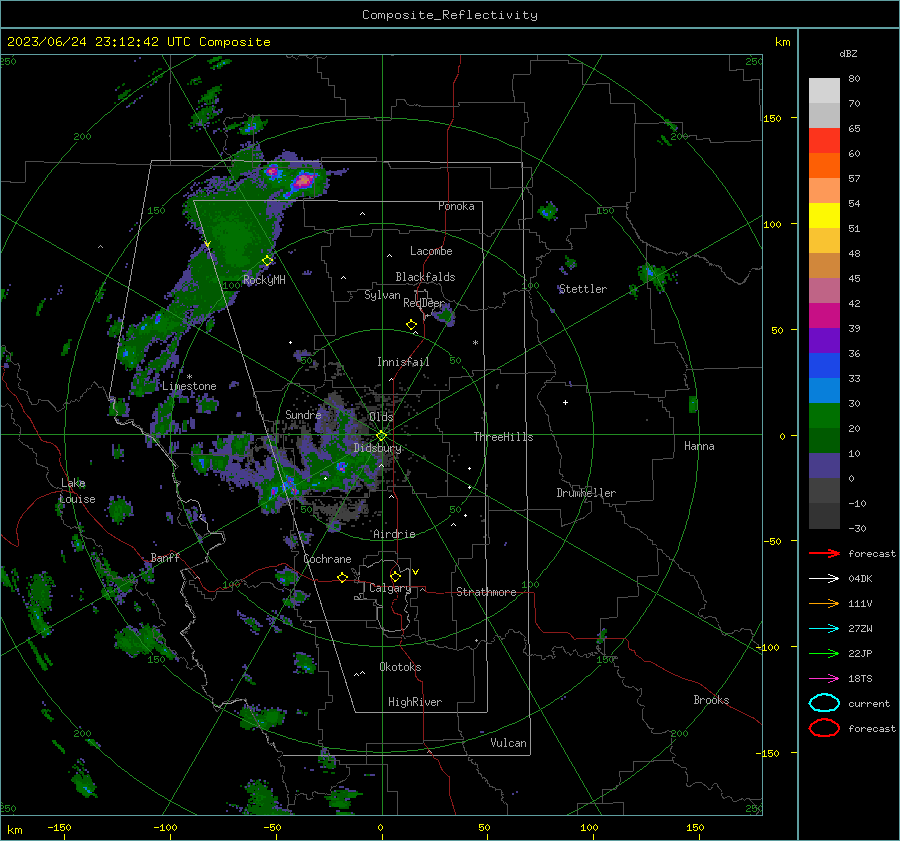Click the RockyMH label

[x=264, y=280]
